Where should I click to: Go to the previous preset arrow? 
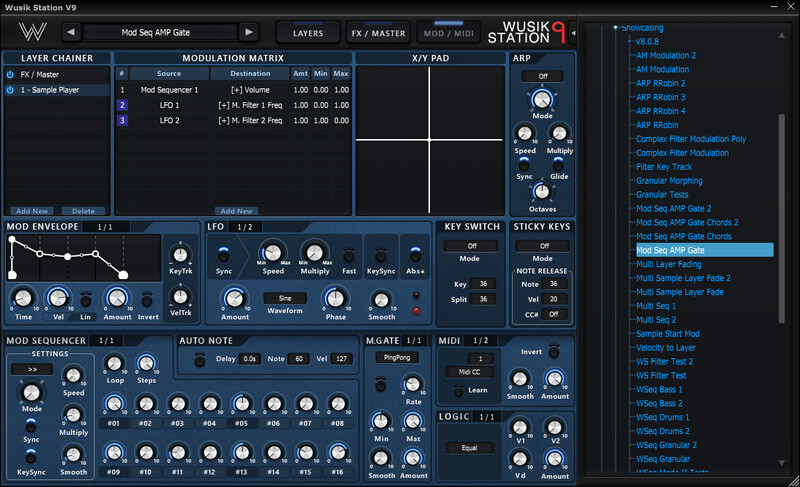click(71, 32)
